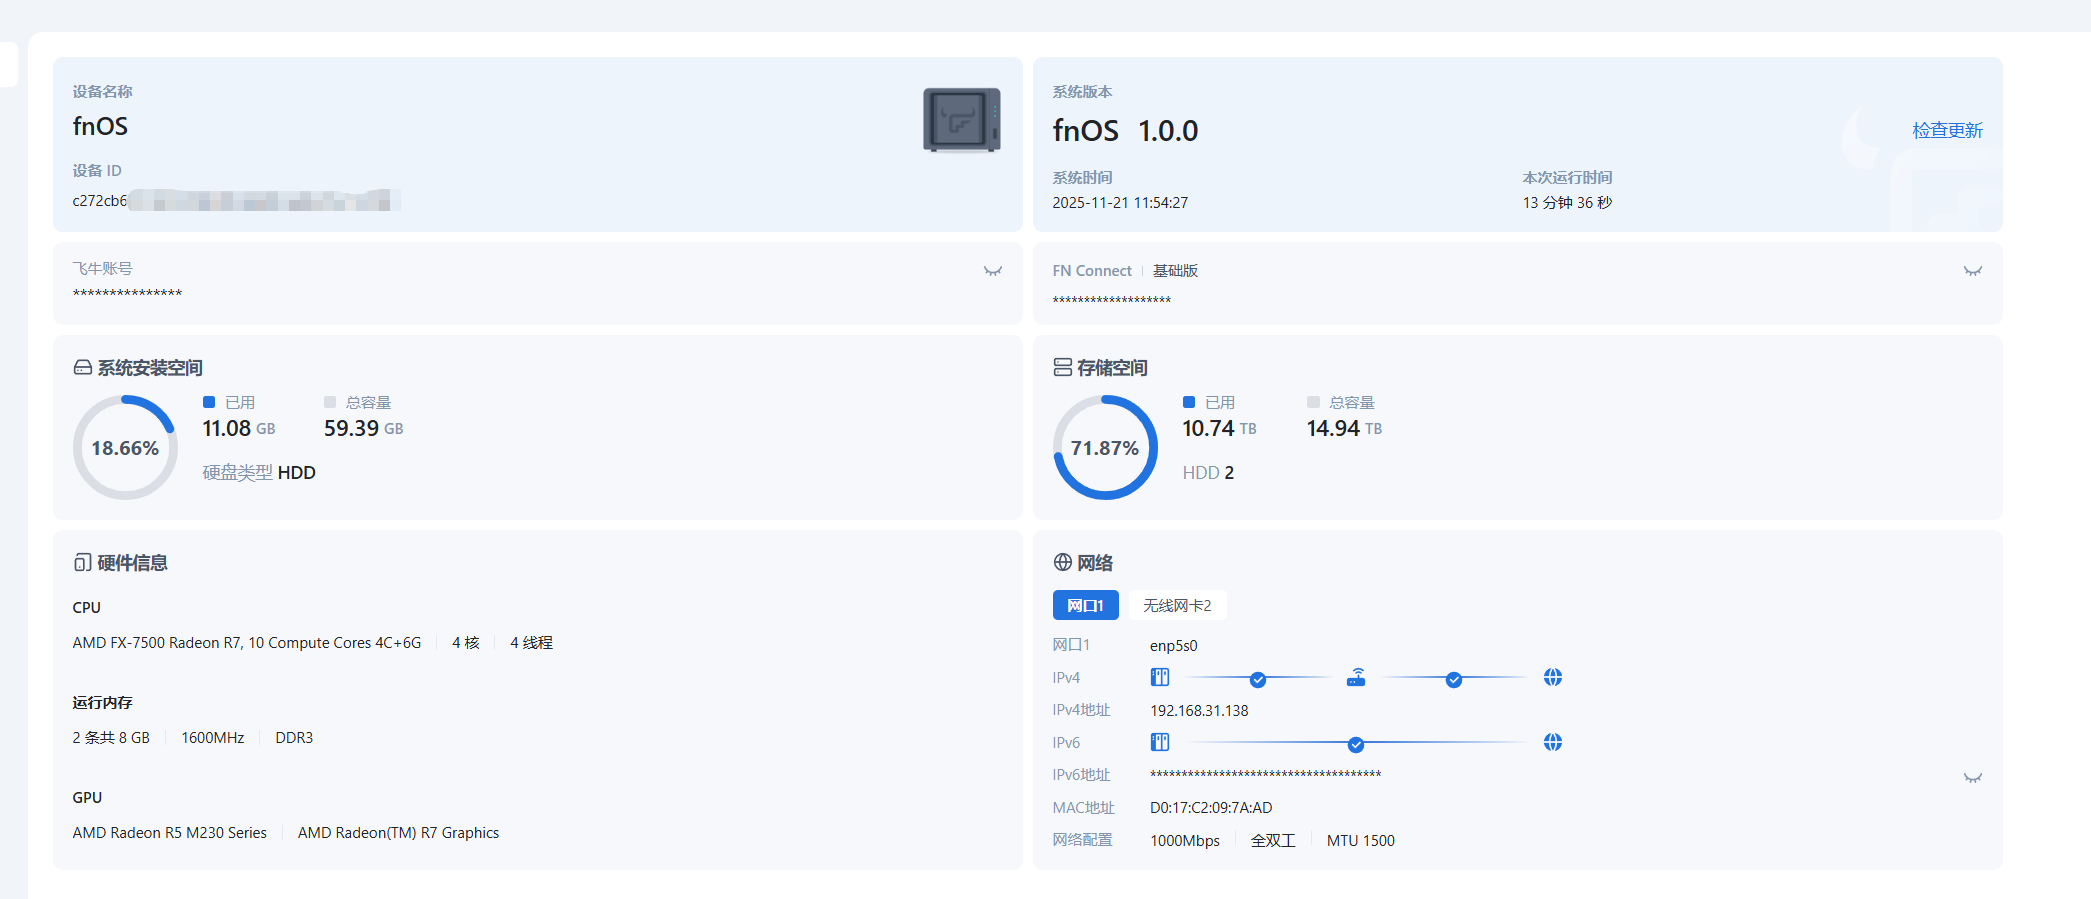Click total capacity value 59.39 GB

click(x=364, y=428)
